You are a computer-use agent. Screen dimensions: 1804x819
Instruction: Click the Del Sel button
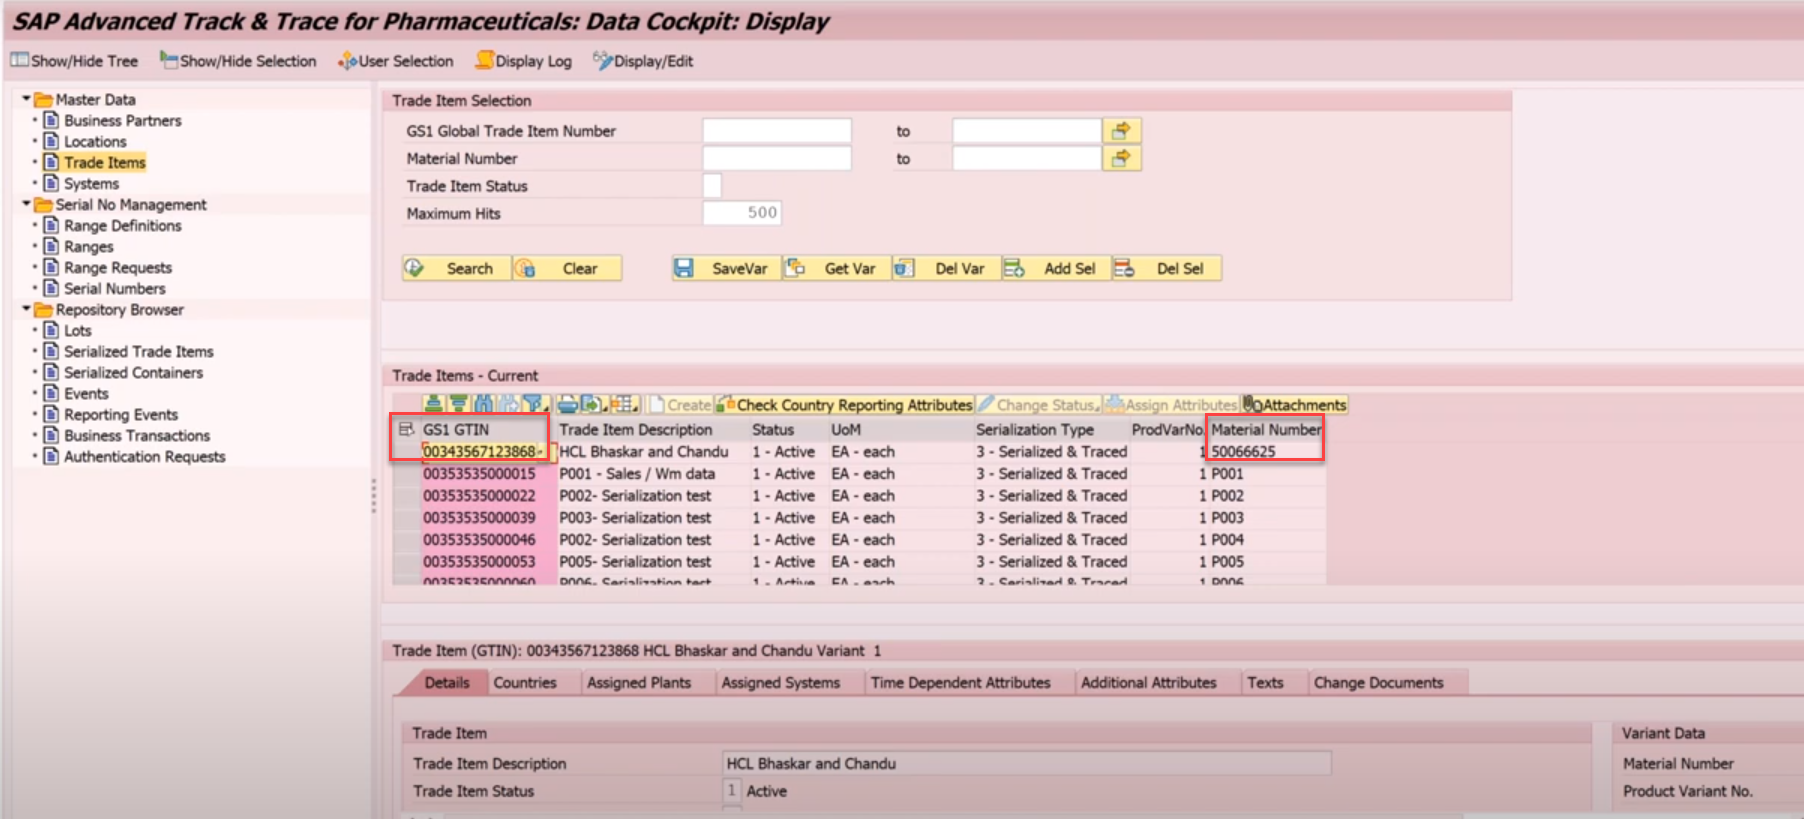pos(1167,268)
